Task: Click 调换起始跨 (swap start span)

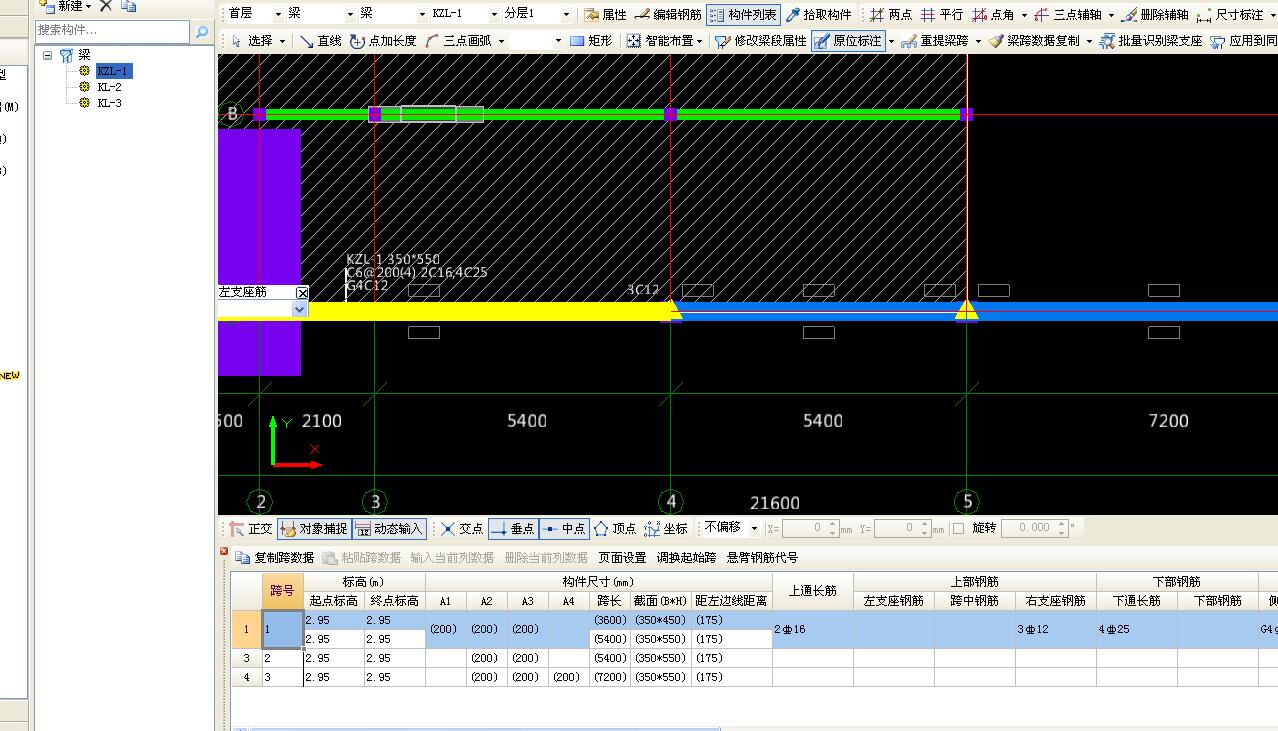Action: pos(686,558)
